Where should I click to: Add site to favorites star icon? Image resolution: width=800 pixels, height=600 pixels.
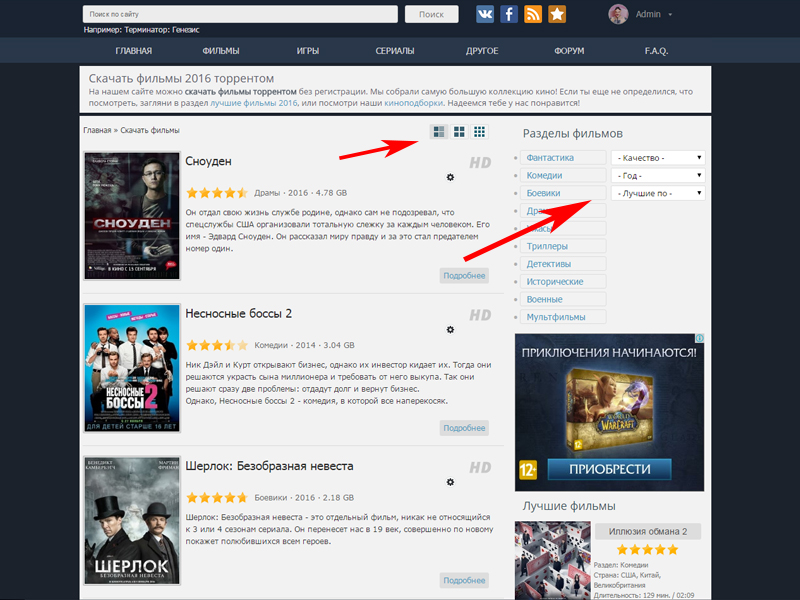click(557, 14)
